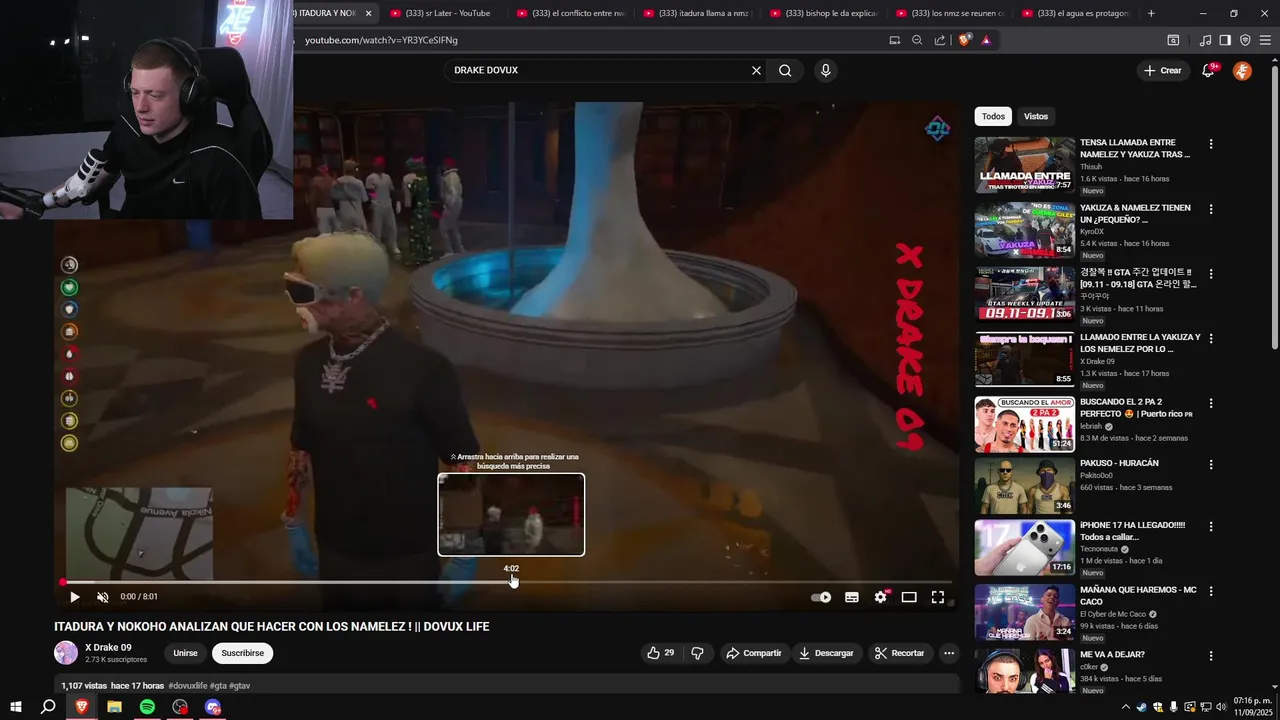This screenshot has width=1280, height=720.
Task: Open options for YAKUZA & NAMELEZ TIENEN video
Action: tap(1211, 209)
